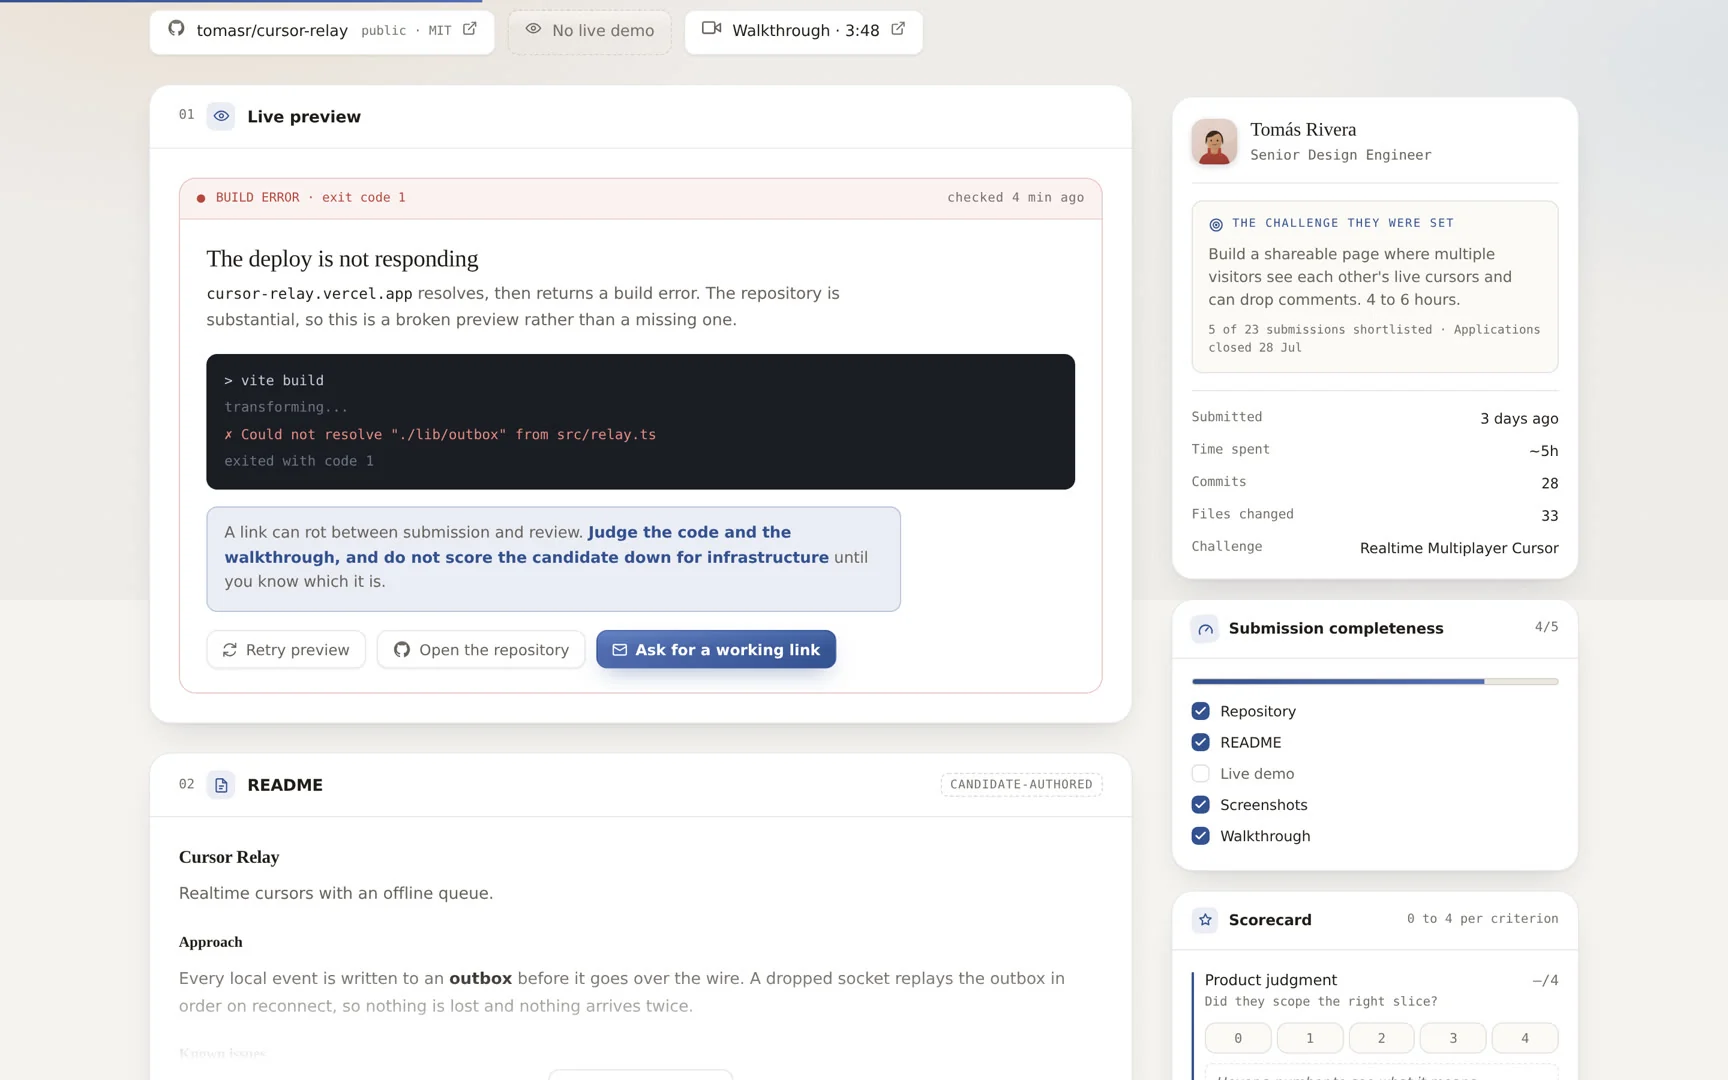The height and width of the screenshot is (1080, 1728).
Task: Select score 1 for Product judgment
Action: click(1310, 1038)
